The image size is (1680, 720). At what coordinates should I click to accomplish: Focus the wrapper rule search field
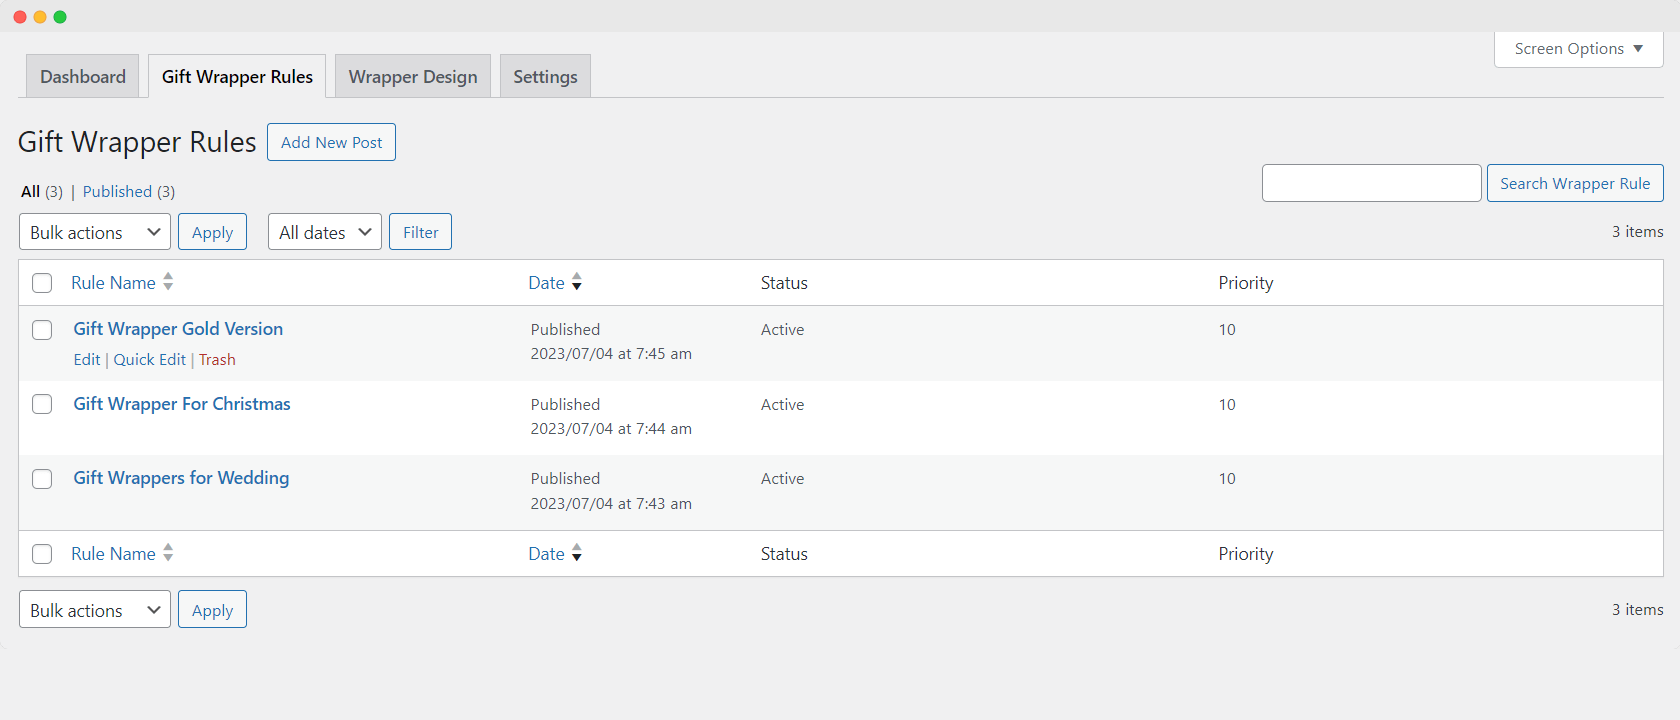tap(1371, 183)
